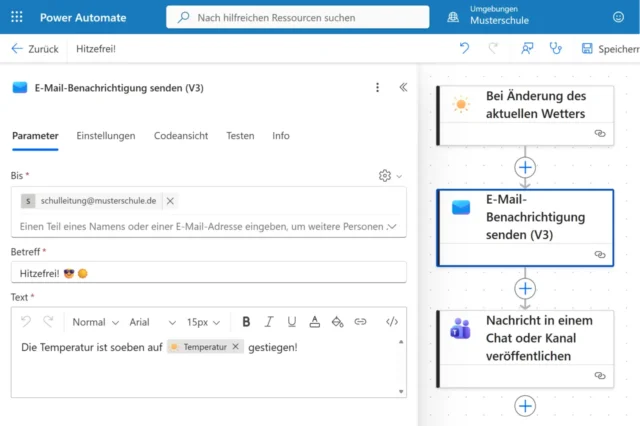The image size is (640, 426).
Task: Click the Betreff subject field
Action: click(209, 273)
